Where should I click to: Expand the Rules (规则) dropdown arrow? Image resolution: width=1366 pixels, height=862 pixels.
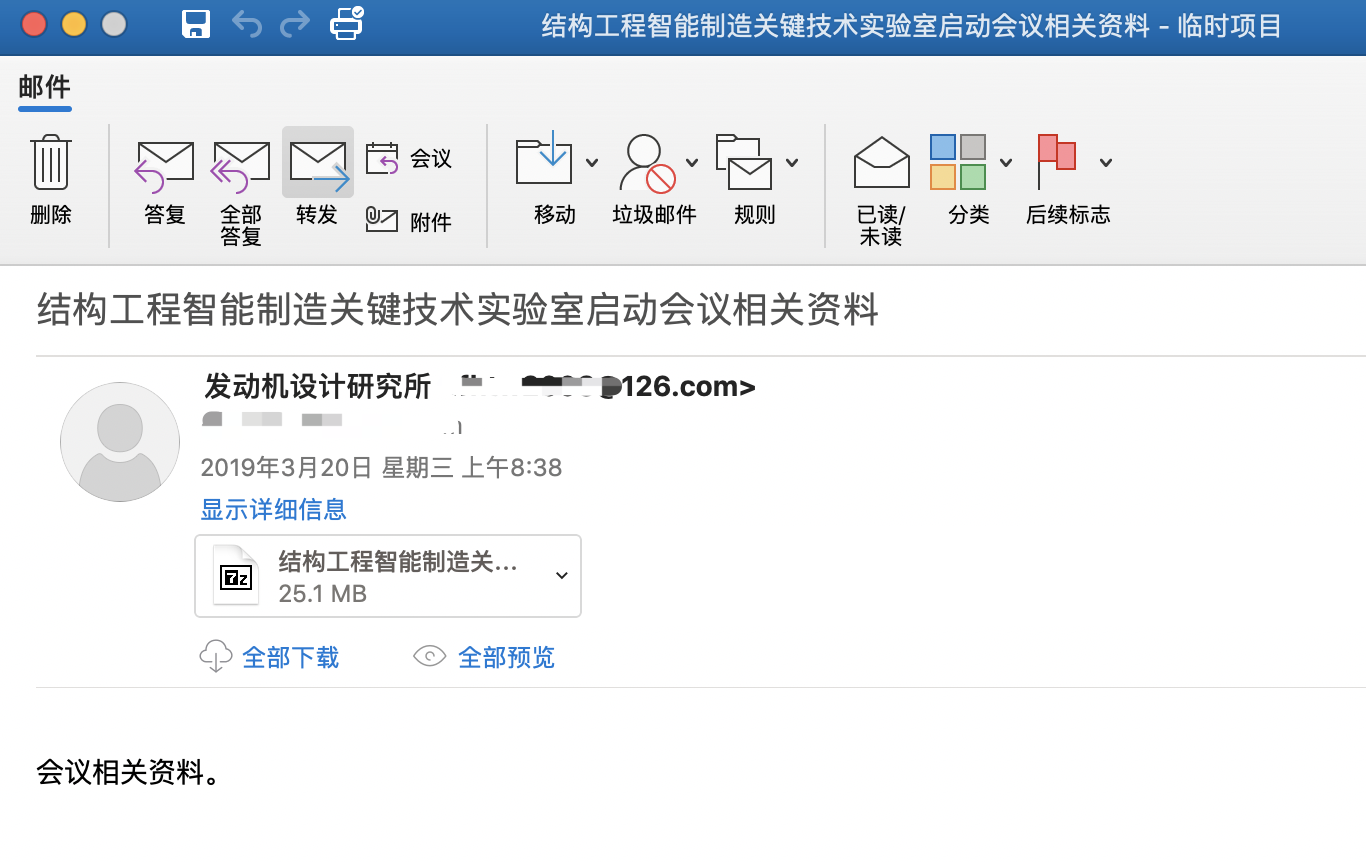(x=792, y=163)
